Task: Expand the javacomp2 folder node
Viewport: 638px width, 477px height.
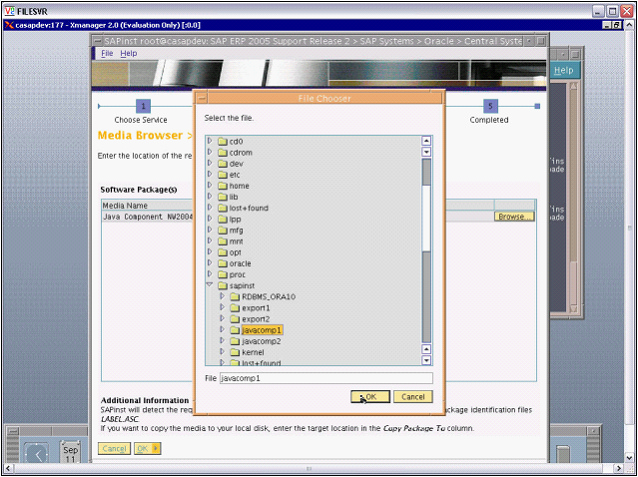Action: pos(222,340)
